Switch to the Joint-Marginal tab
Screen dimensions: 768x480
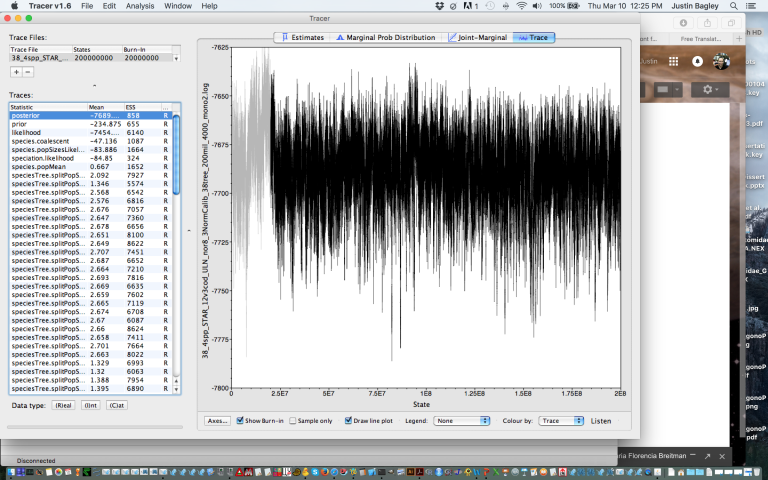pyautogui.click(x=478, y=37)
